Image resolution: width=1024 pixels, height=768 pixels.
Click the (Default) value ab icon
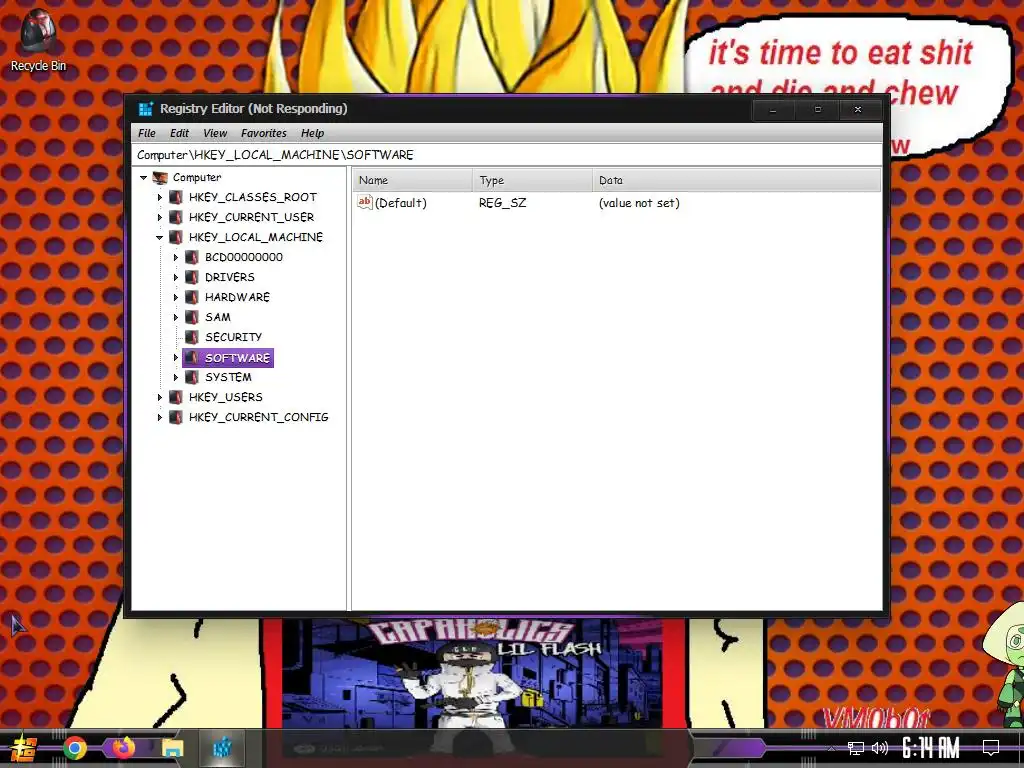364,202
